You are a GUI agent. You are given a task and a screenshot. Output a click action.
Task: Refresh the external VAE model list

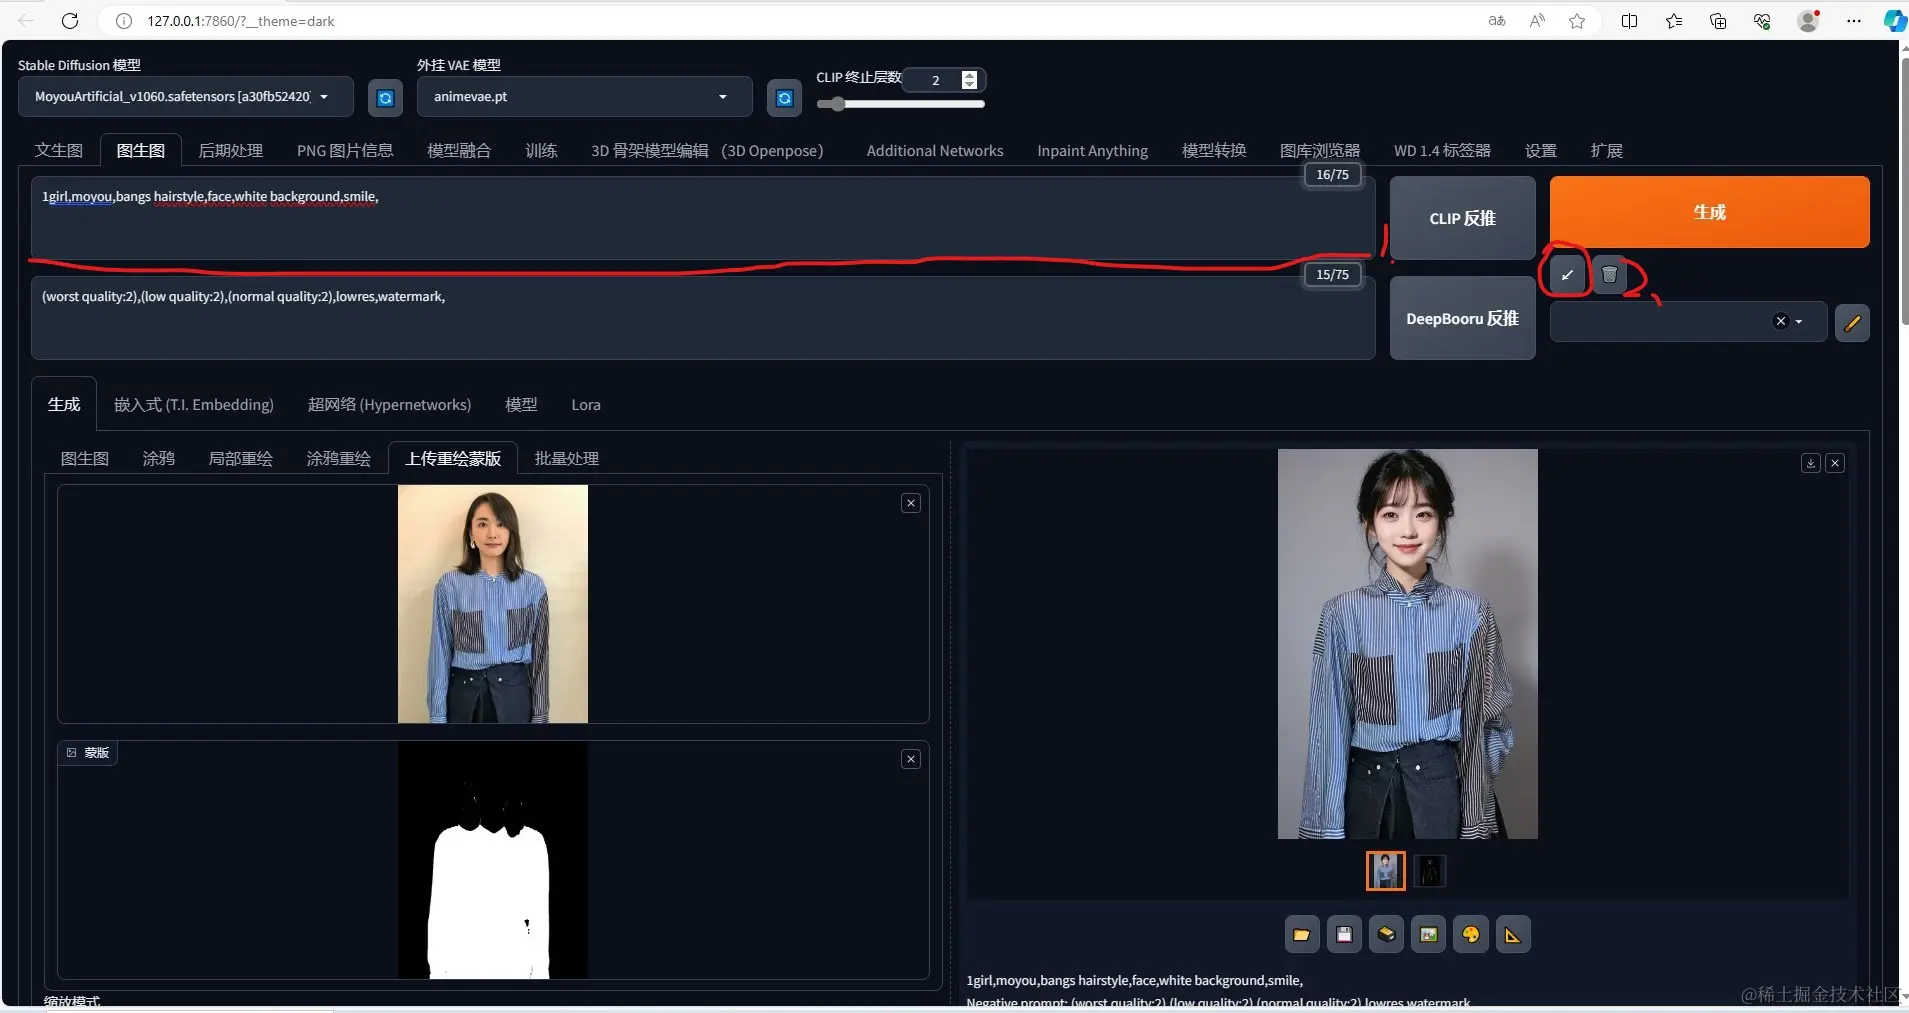pyautogui.click(x=784, y=98)
